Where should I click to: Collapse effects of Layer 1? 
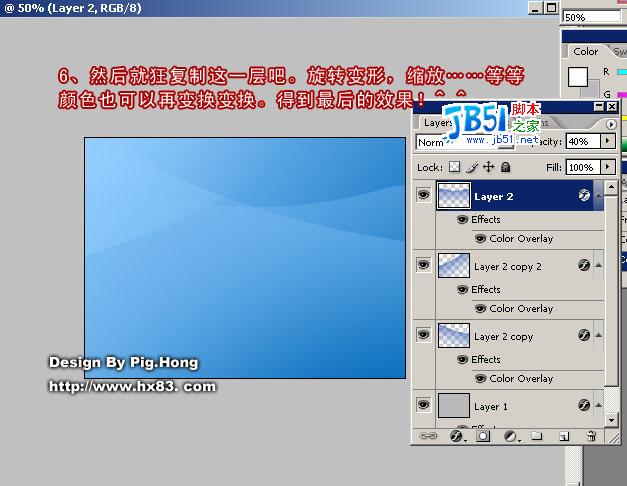tap(599, 405)
